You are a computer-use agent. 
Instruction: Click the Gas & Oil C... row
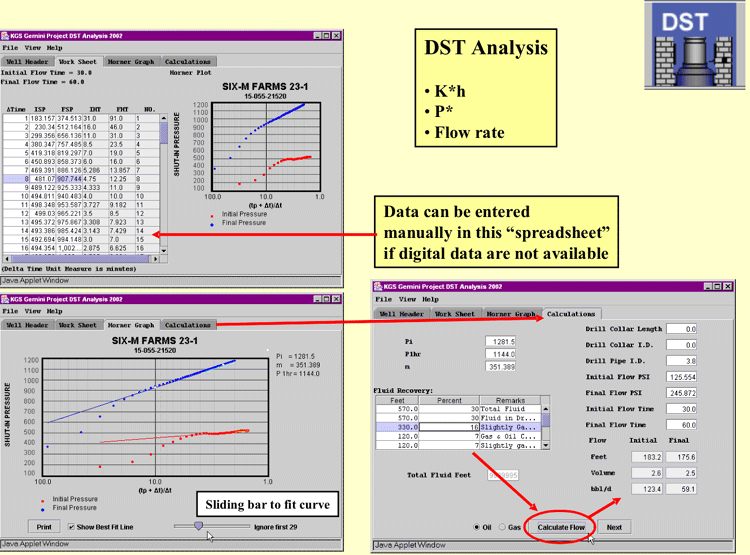[458, 436]
